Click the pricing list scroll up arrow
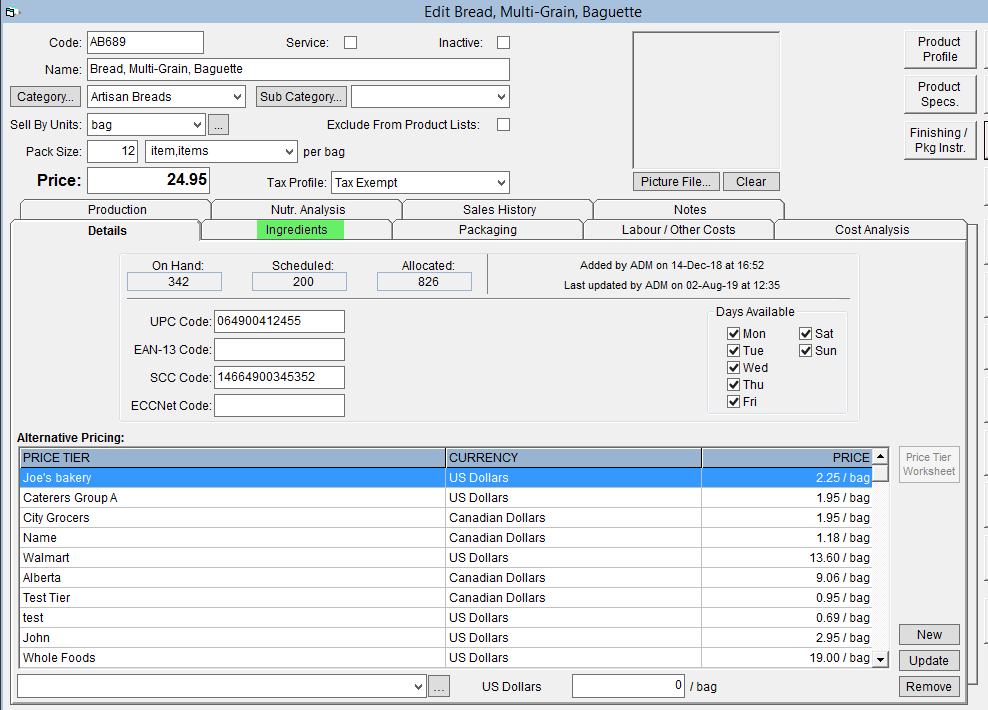 (881, 457)
